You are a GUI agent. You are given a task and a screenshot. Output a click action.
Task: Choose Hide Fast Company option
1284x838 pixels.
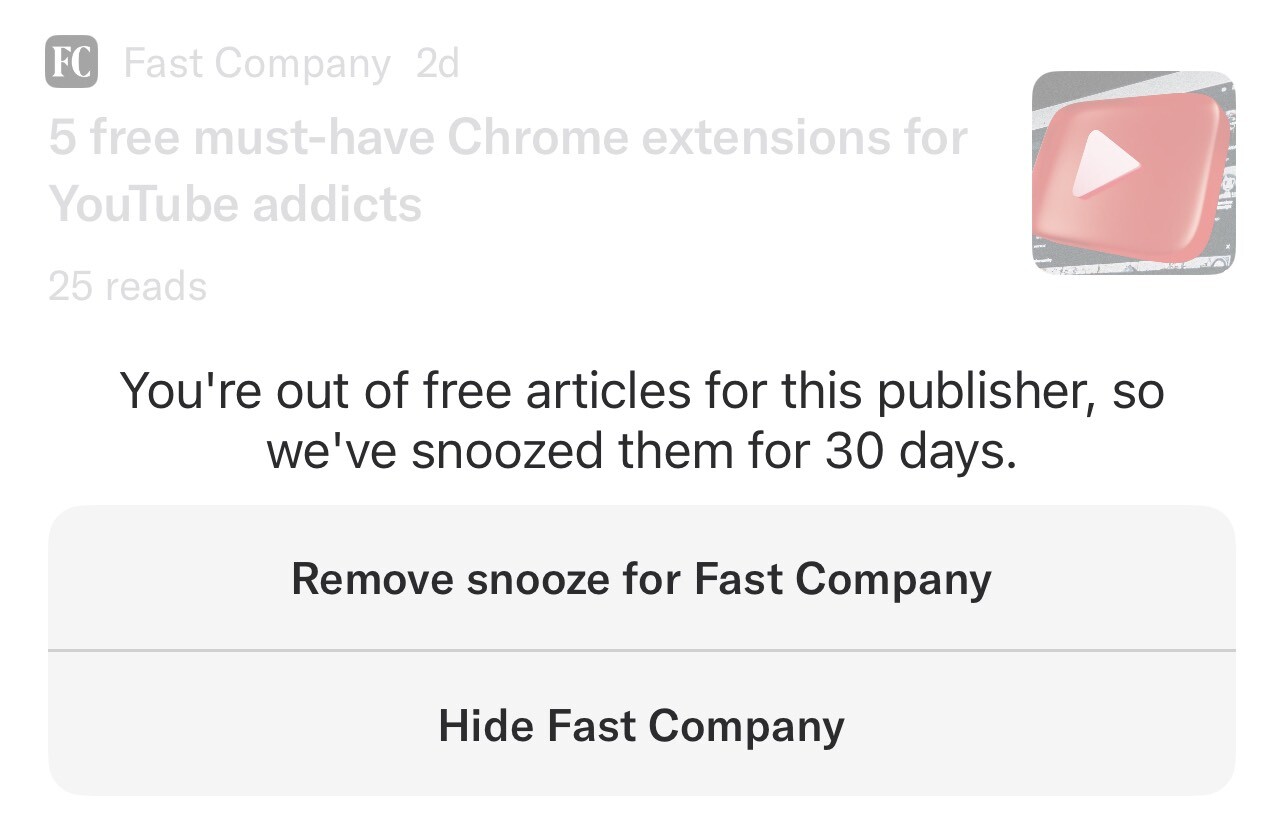(x=642, y=724)
